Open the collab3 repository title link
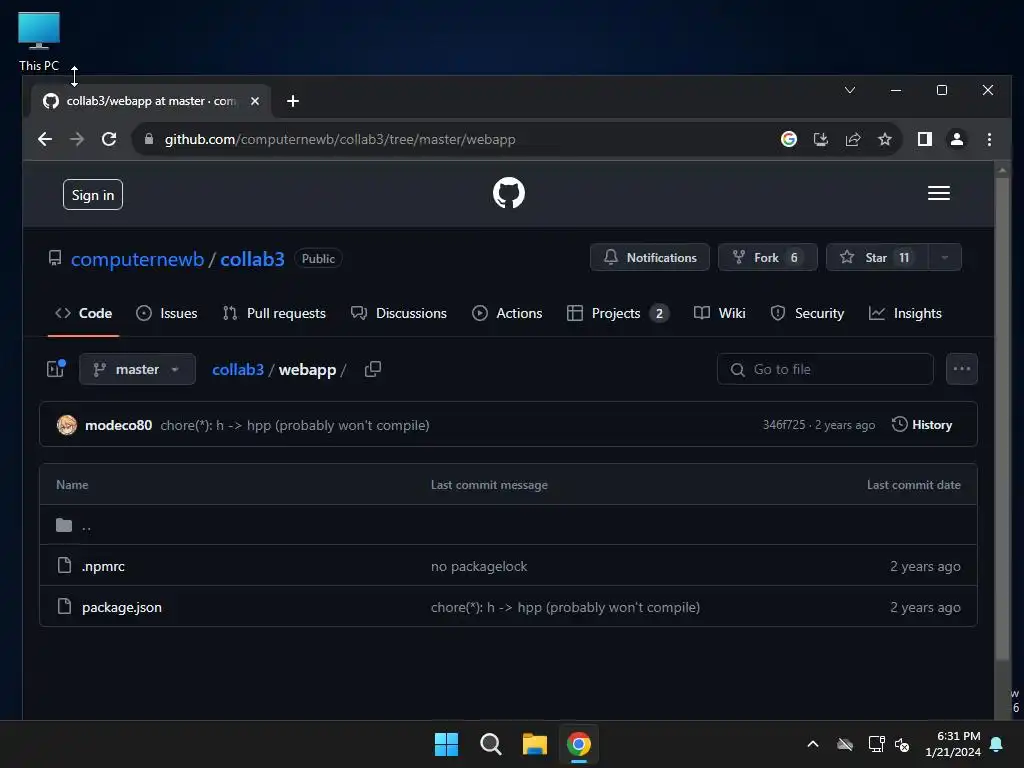 [x=252, y=259]
